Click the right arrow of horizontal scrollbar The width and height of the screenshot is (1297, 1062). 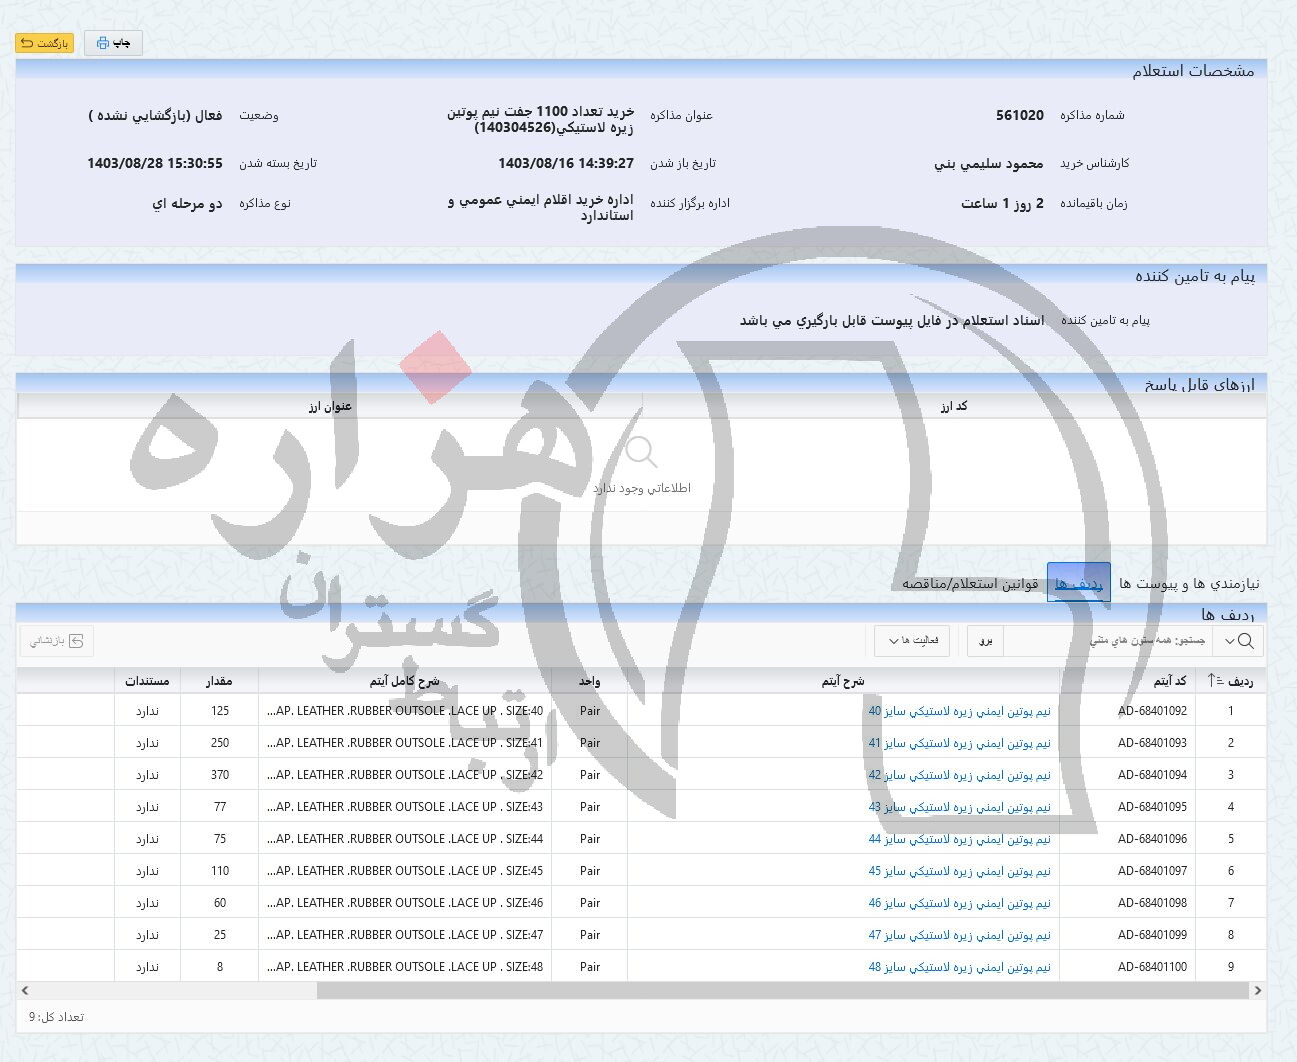pyautogui.click(x=1257, y=990)
